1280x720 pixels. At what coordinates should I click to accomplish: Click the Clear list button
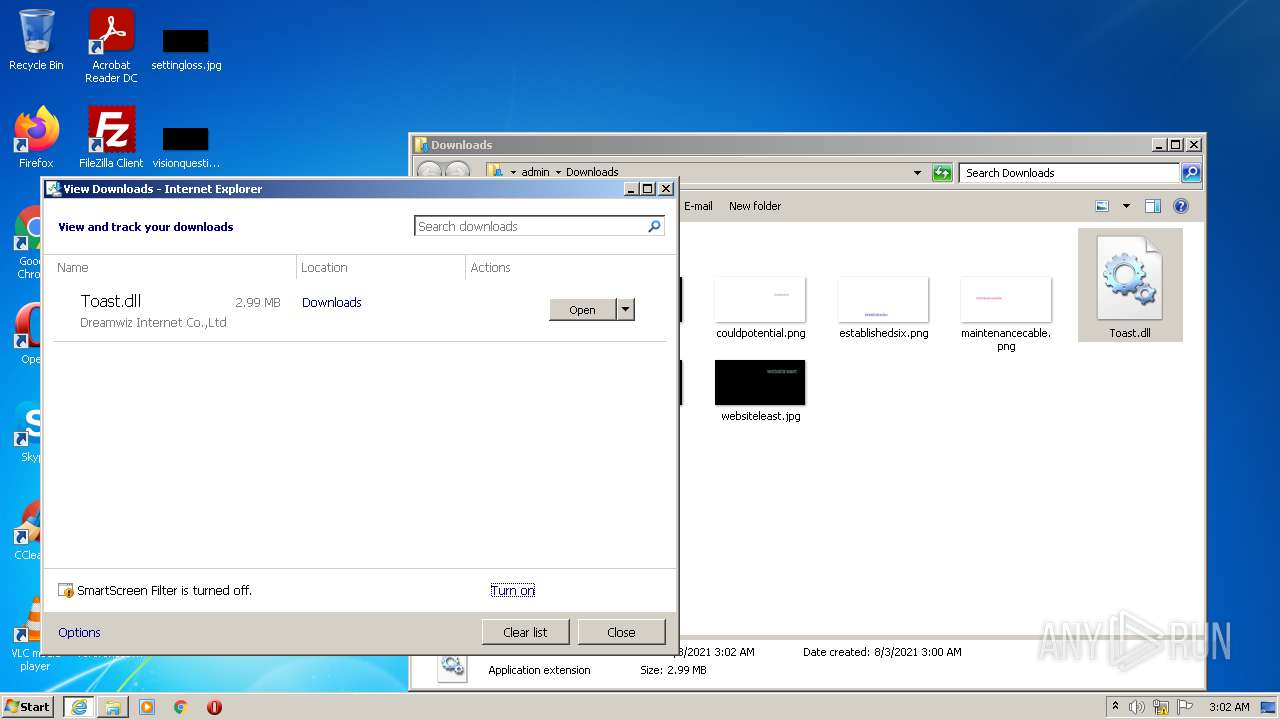(x=525, y=632)
